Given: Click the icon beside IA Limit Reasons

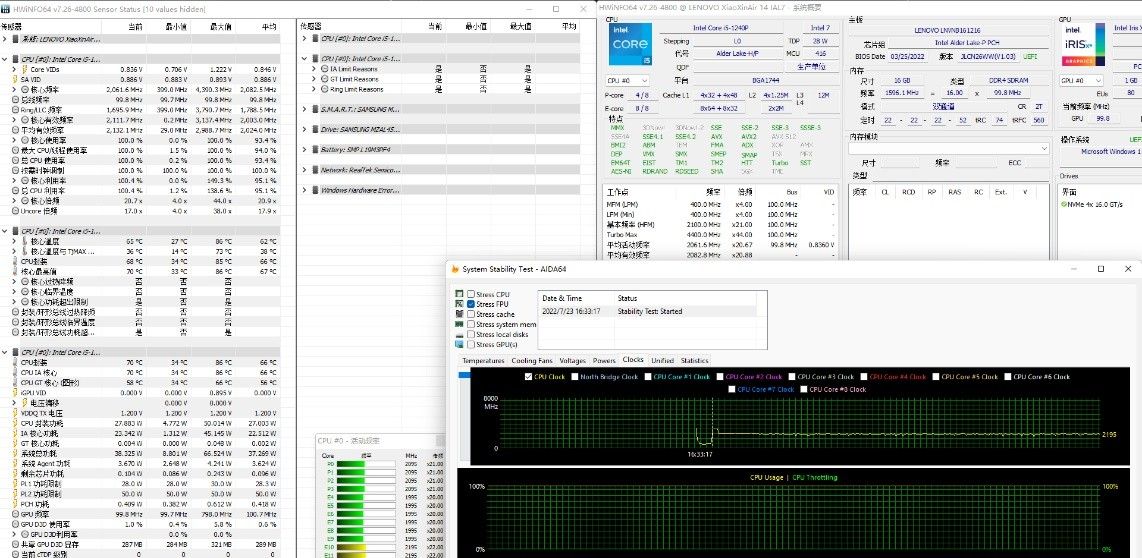Looking at the screenshot, I should pyautogui.click(x=325, y=68).
